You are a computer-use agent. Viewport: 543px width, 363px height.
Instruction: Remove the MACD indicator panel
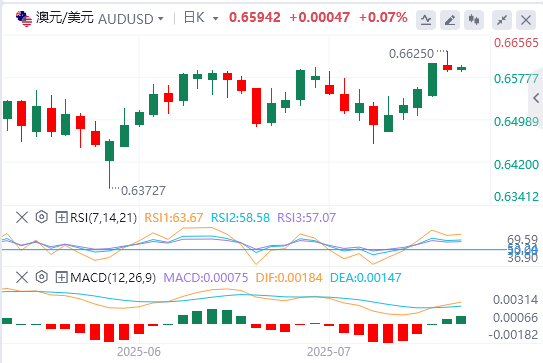22,277
